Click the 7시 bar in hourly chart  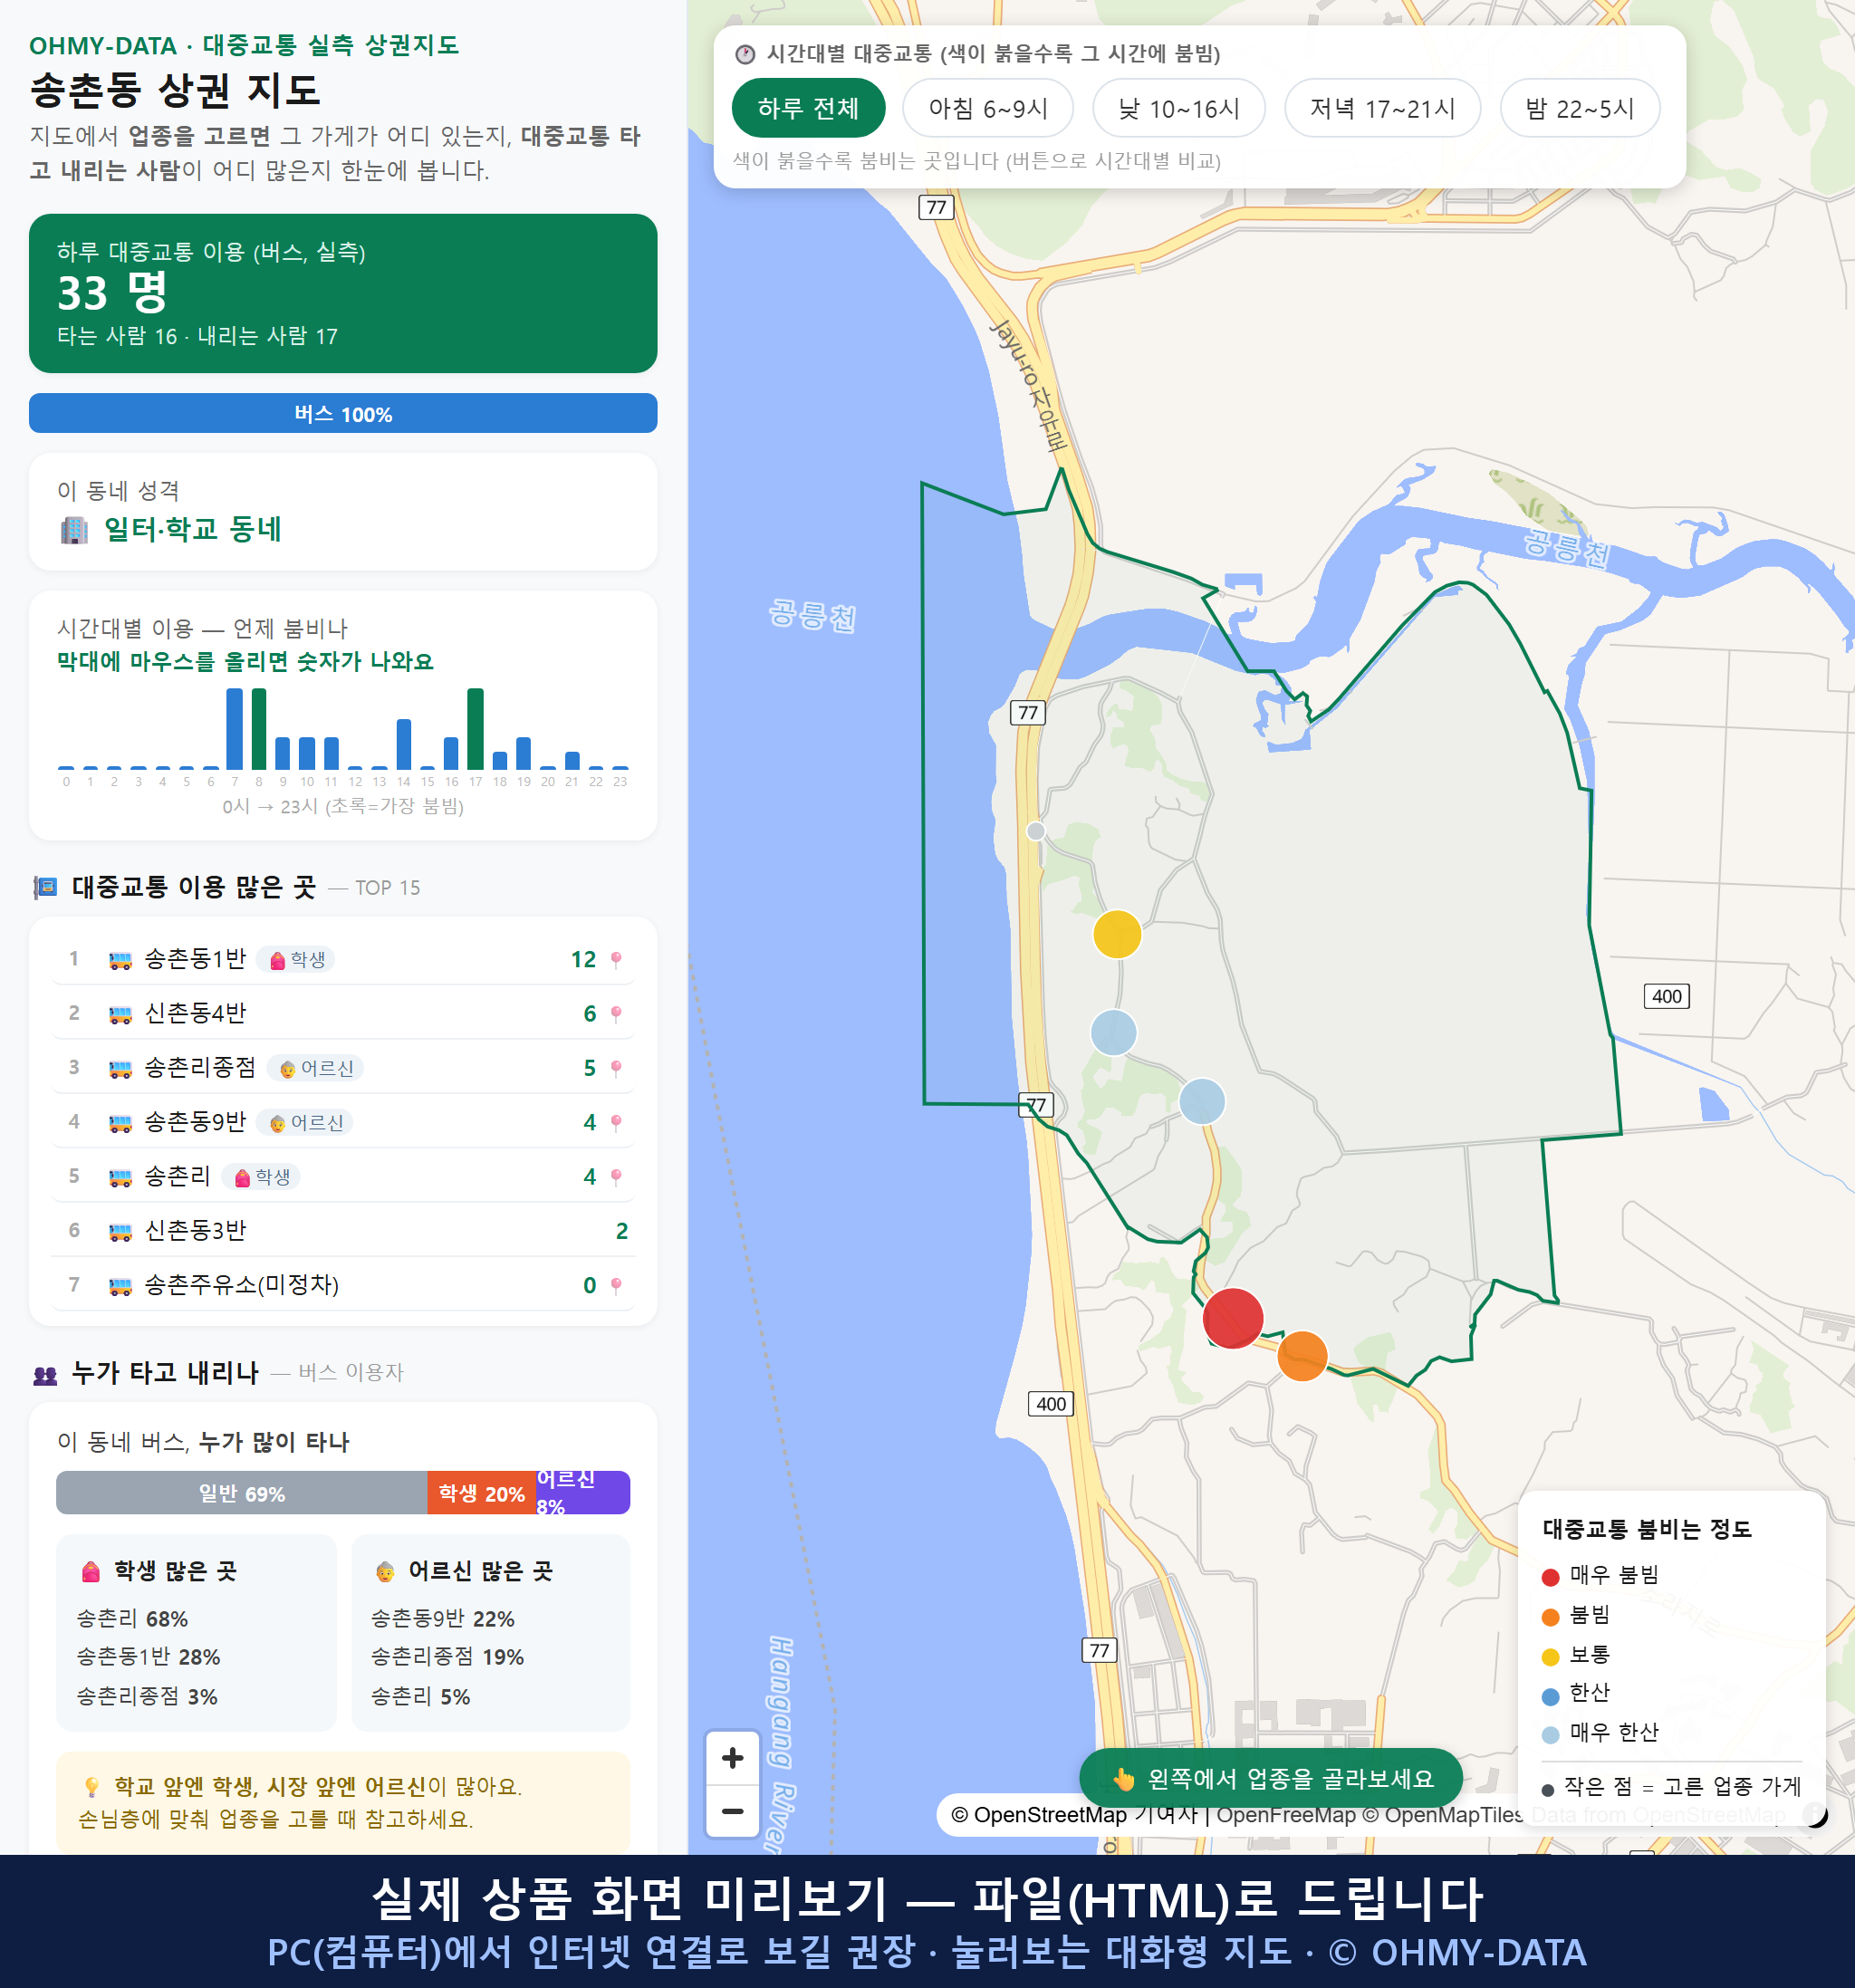pos(235,728)
